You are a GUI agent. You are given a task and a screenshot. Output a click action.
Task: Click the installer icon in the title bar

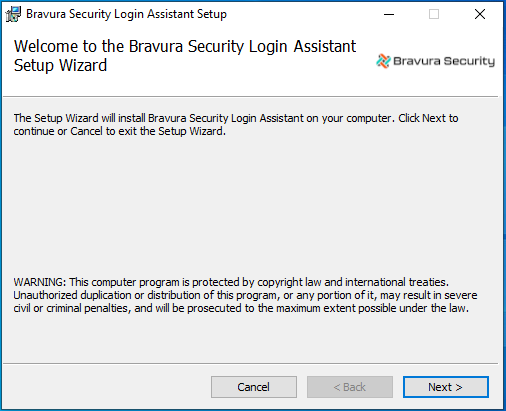[x=13, y=14]
